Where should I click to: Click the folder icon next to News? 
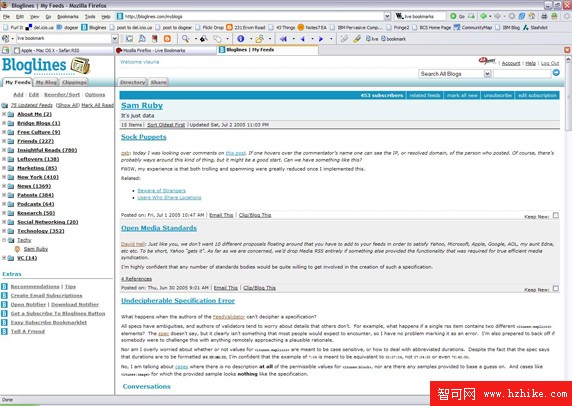tap(11, 186)
